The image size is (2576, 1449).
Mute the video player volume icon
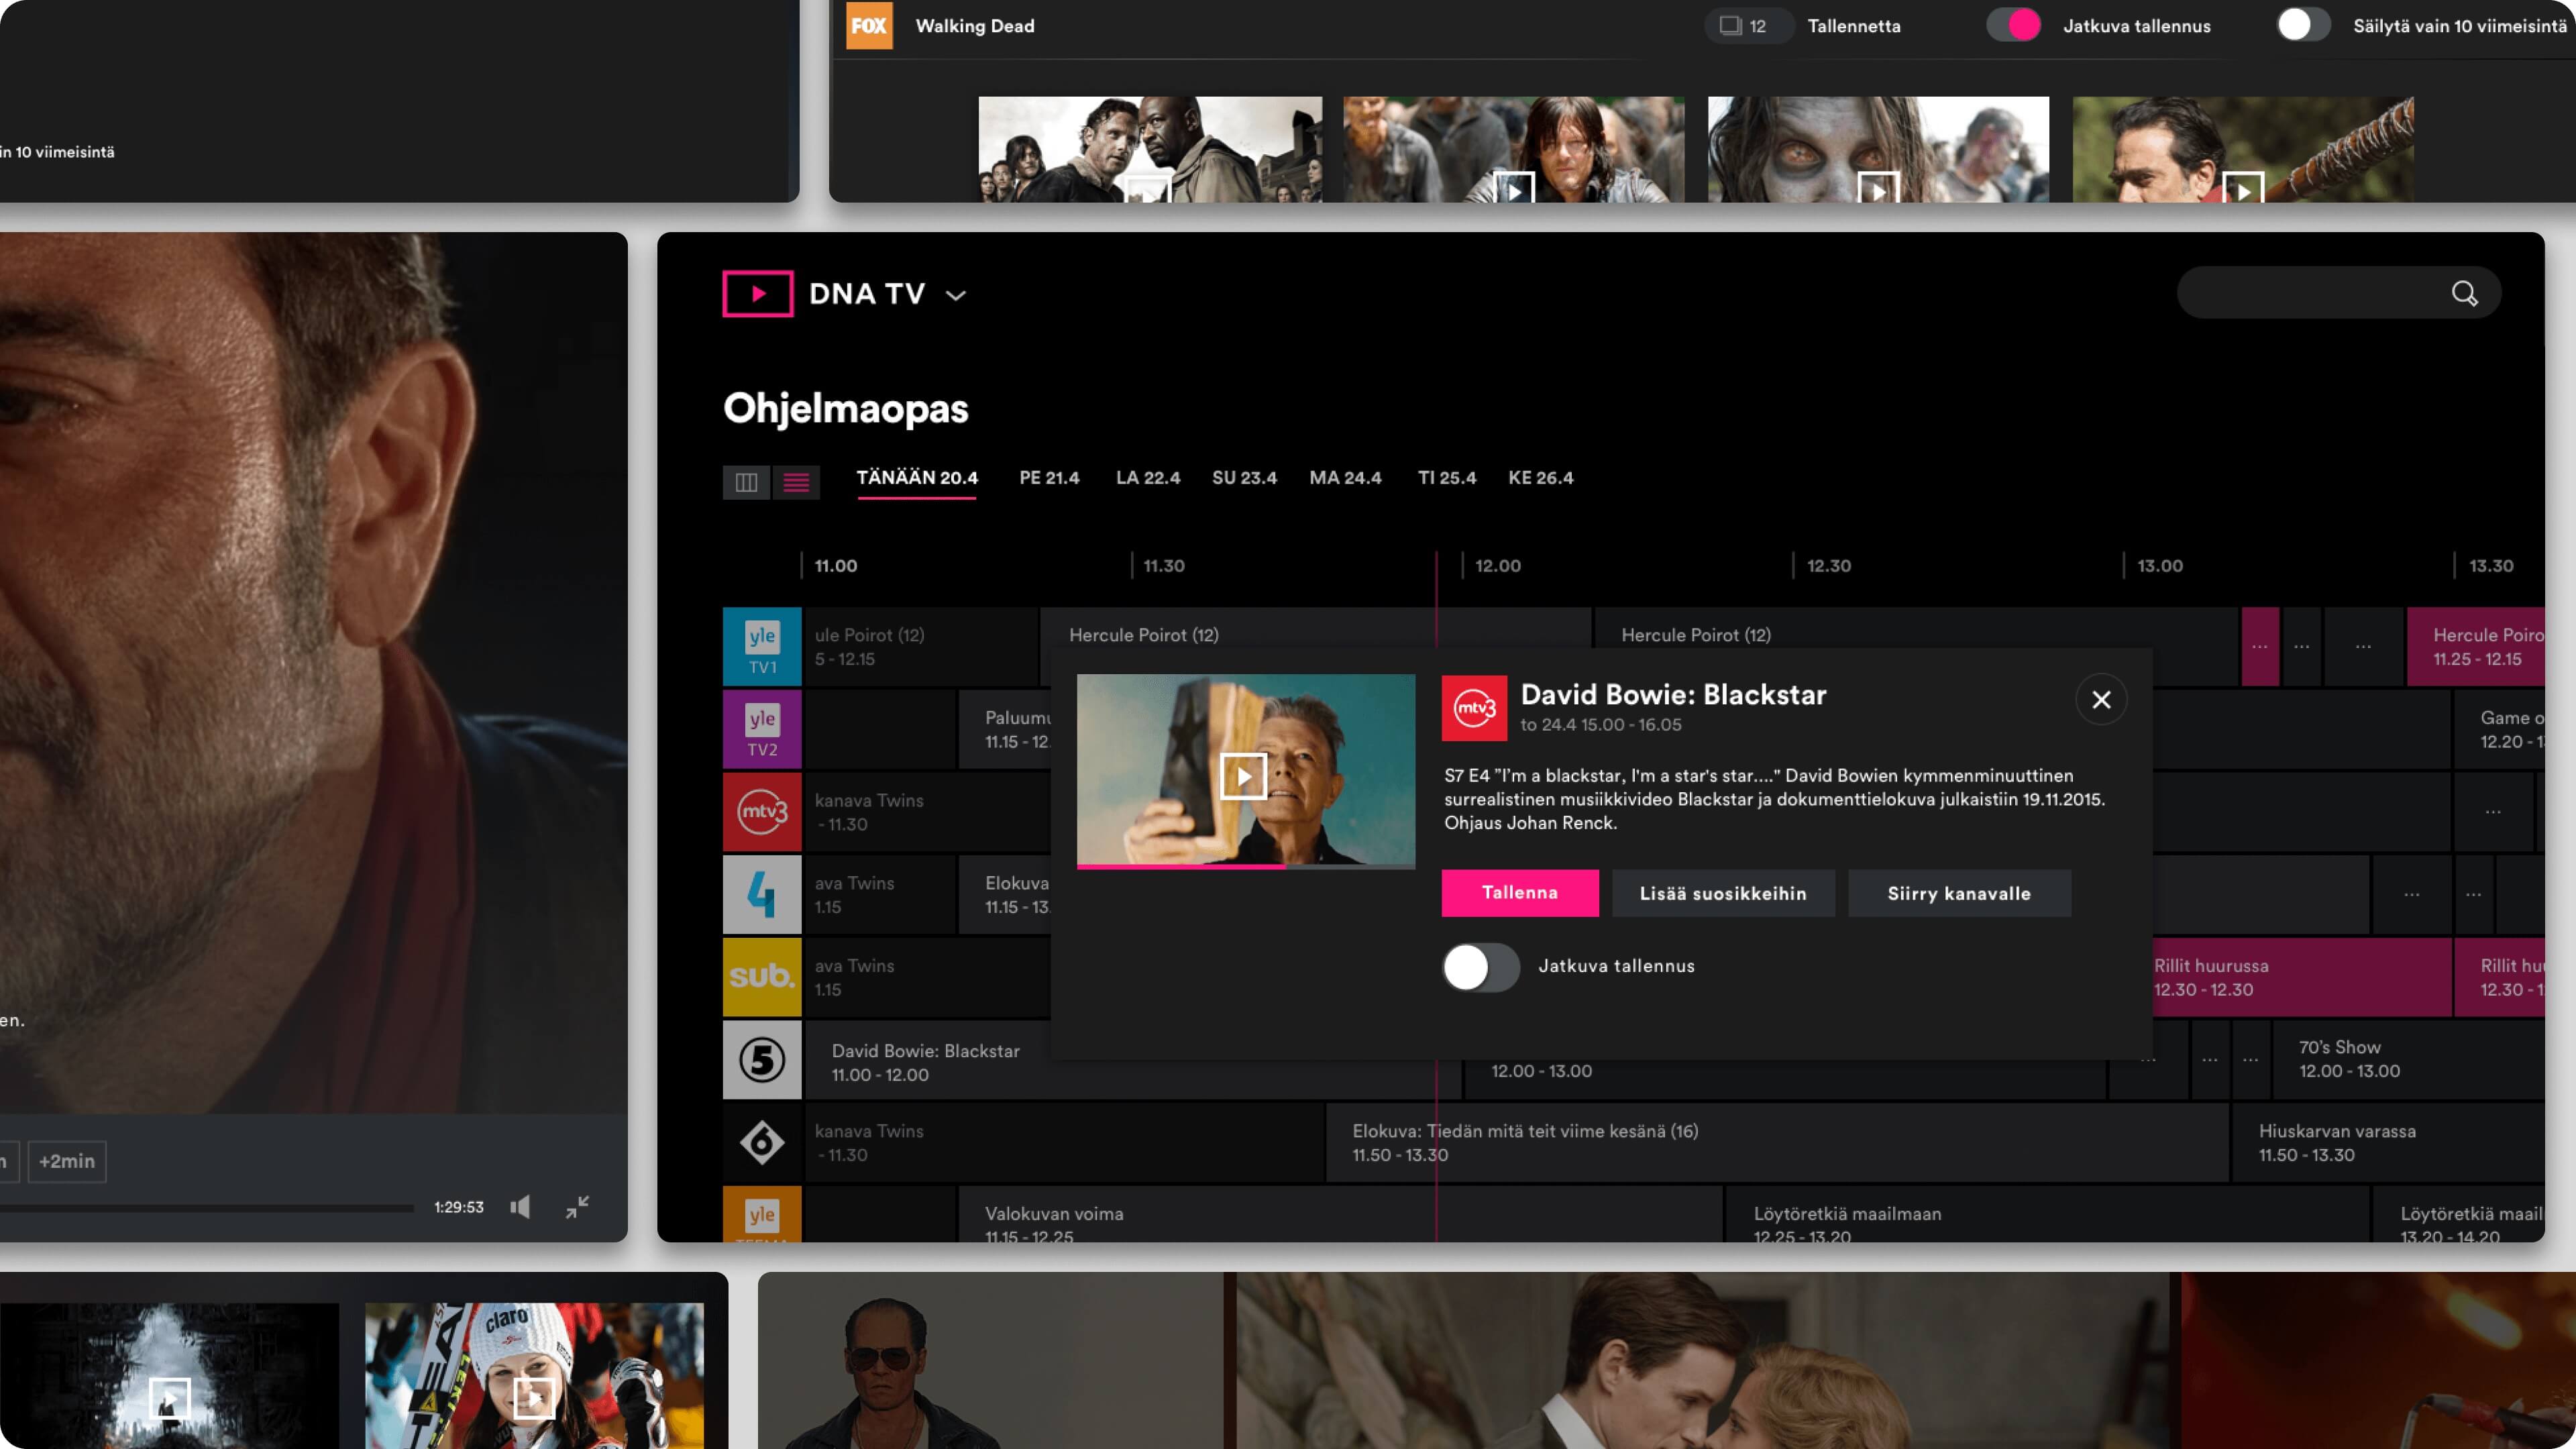click(x=520, y=1207)
